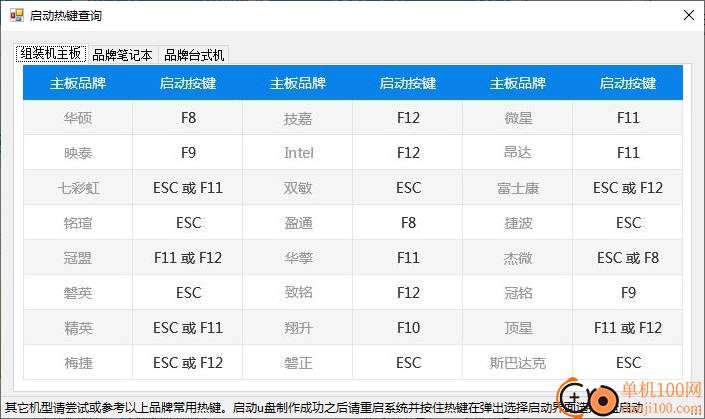Click the 杰微 brand cell
Image resolution: width=705 pixels, height=419 pixels.
518,258
